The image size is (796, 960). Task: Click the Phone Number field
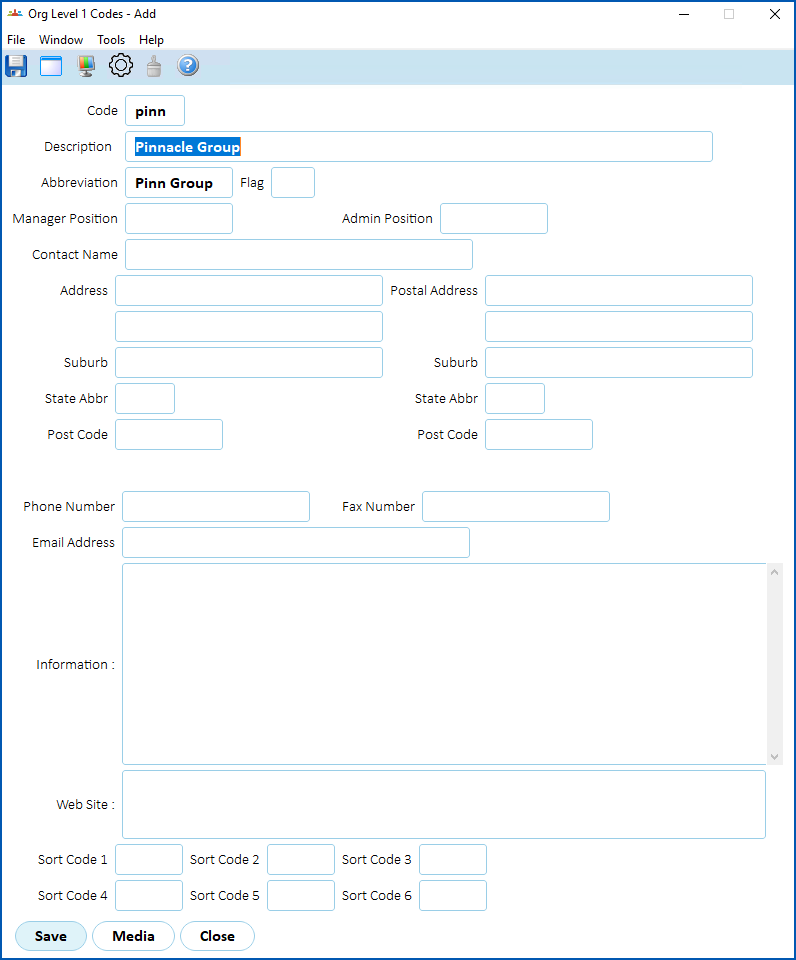[216, 507]
